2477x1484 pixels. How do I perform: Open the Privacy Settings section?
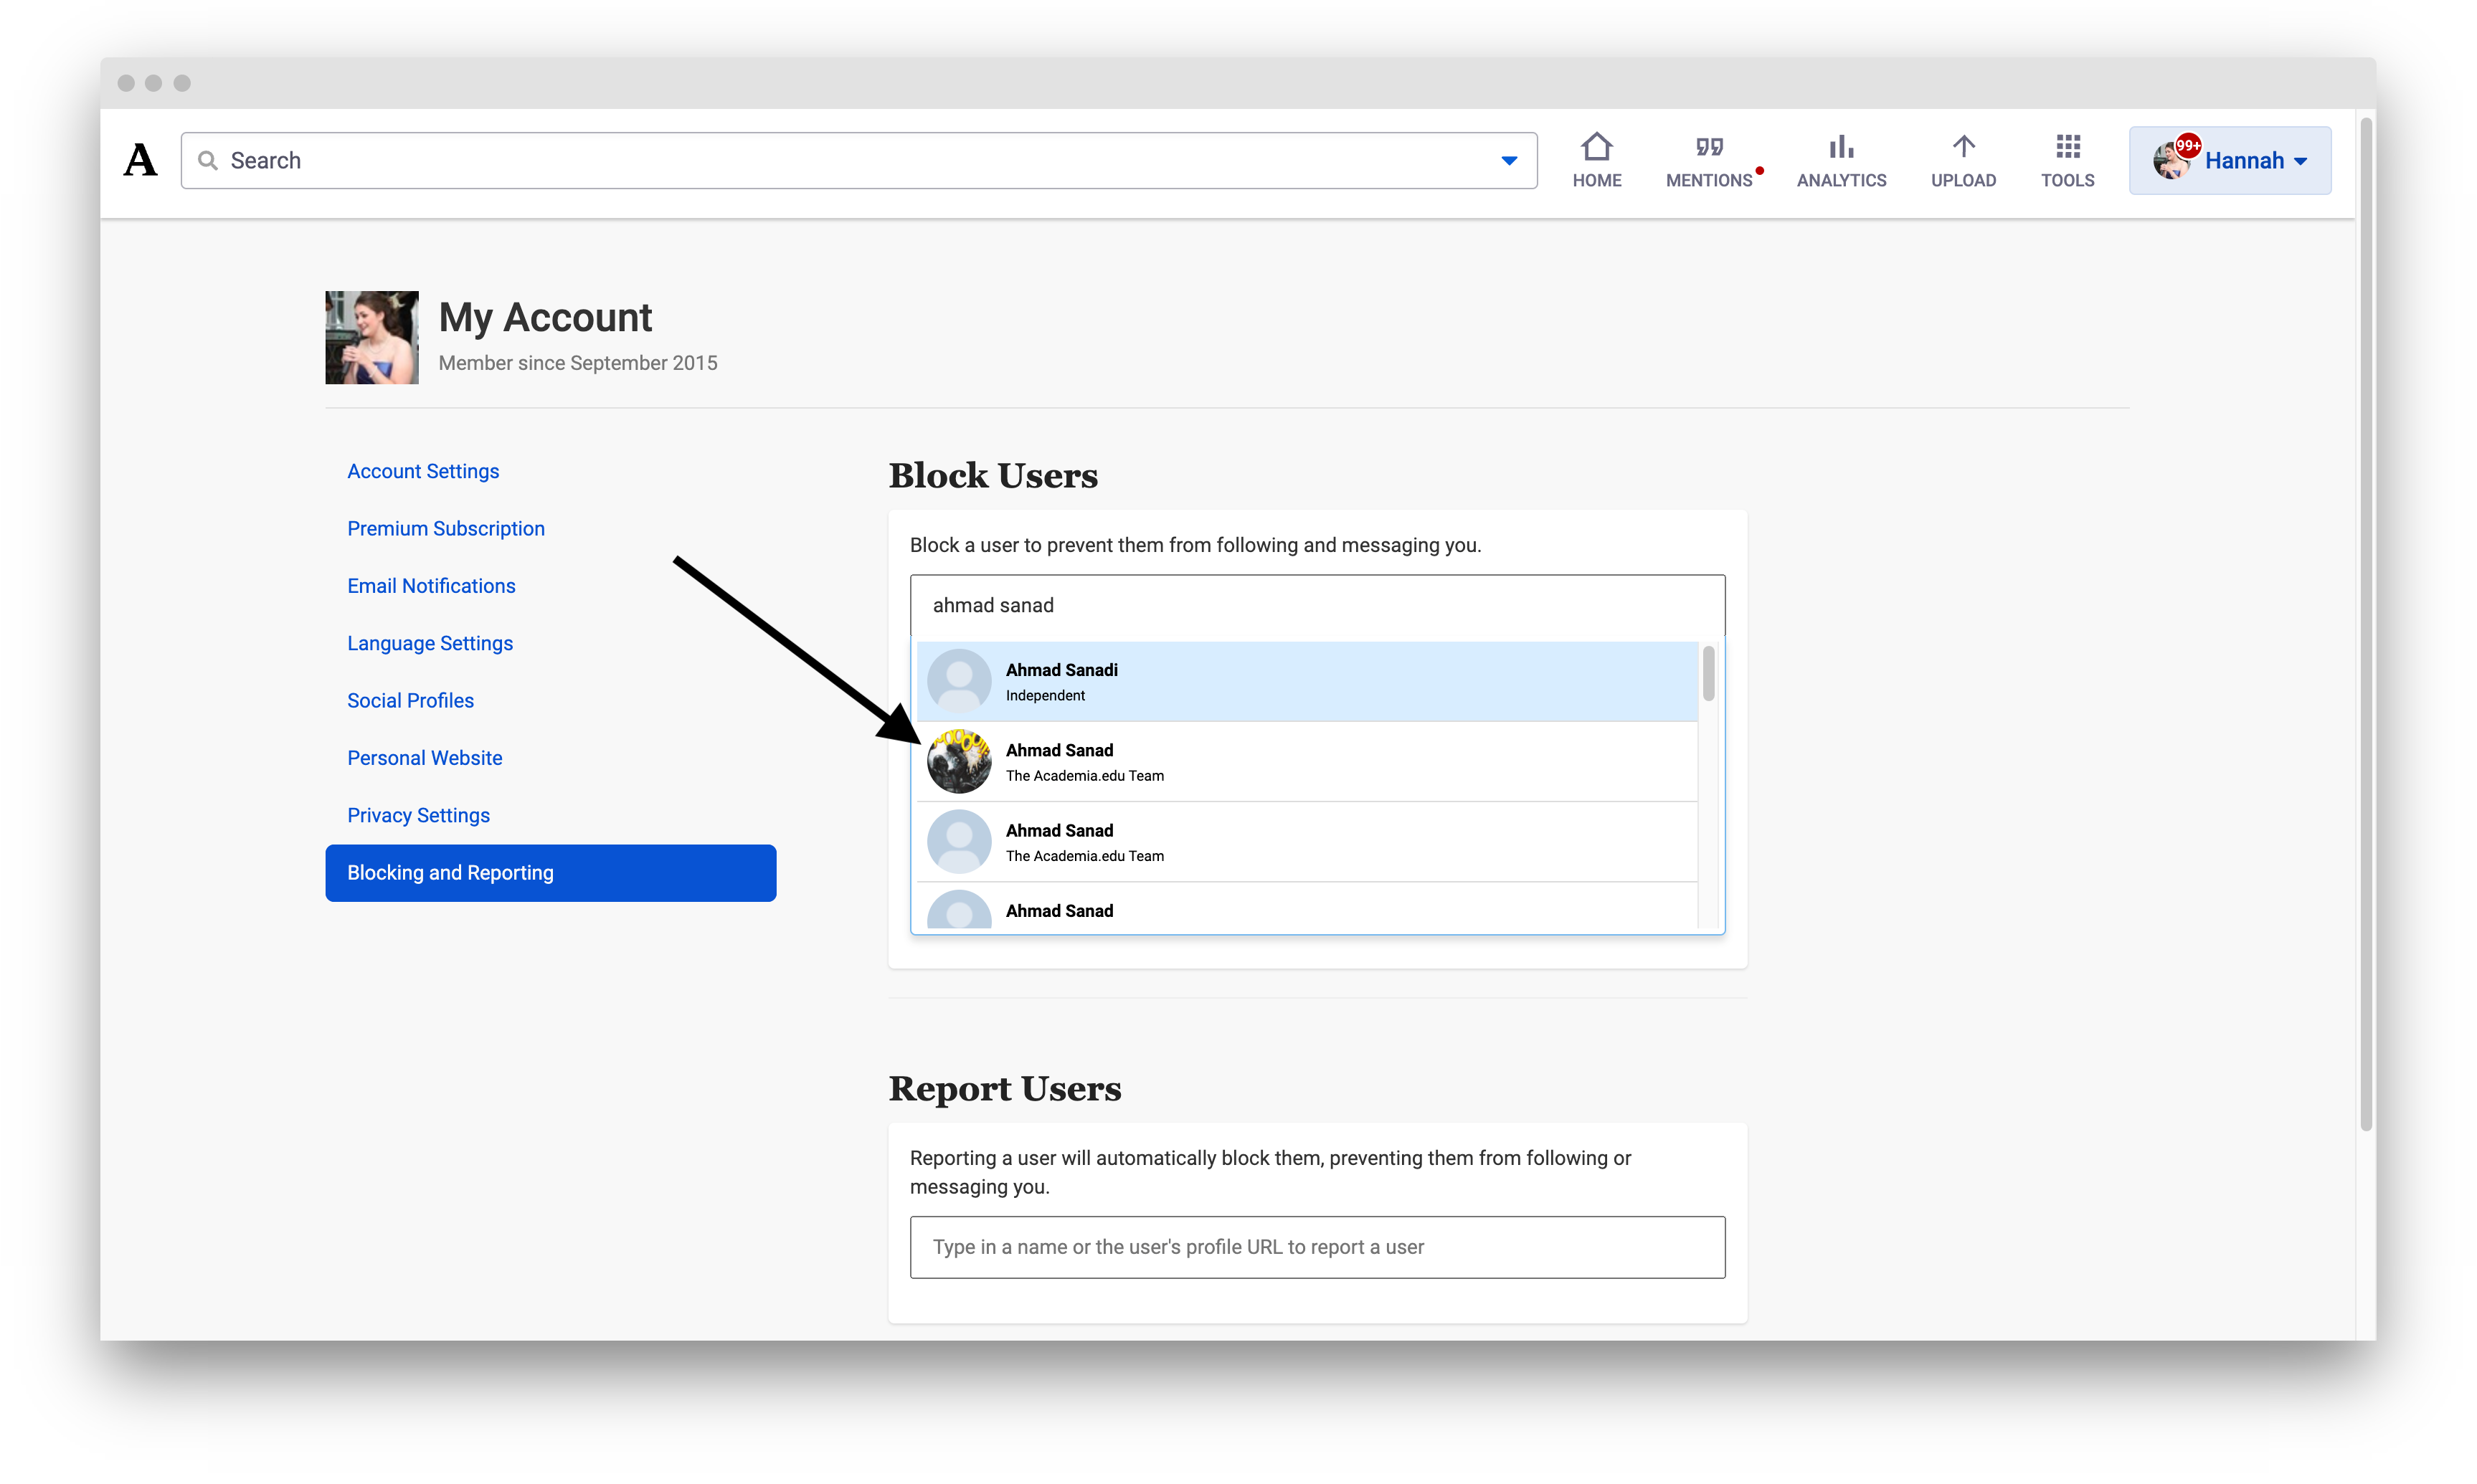coord(418,815)
